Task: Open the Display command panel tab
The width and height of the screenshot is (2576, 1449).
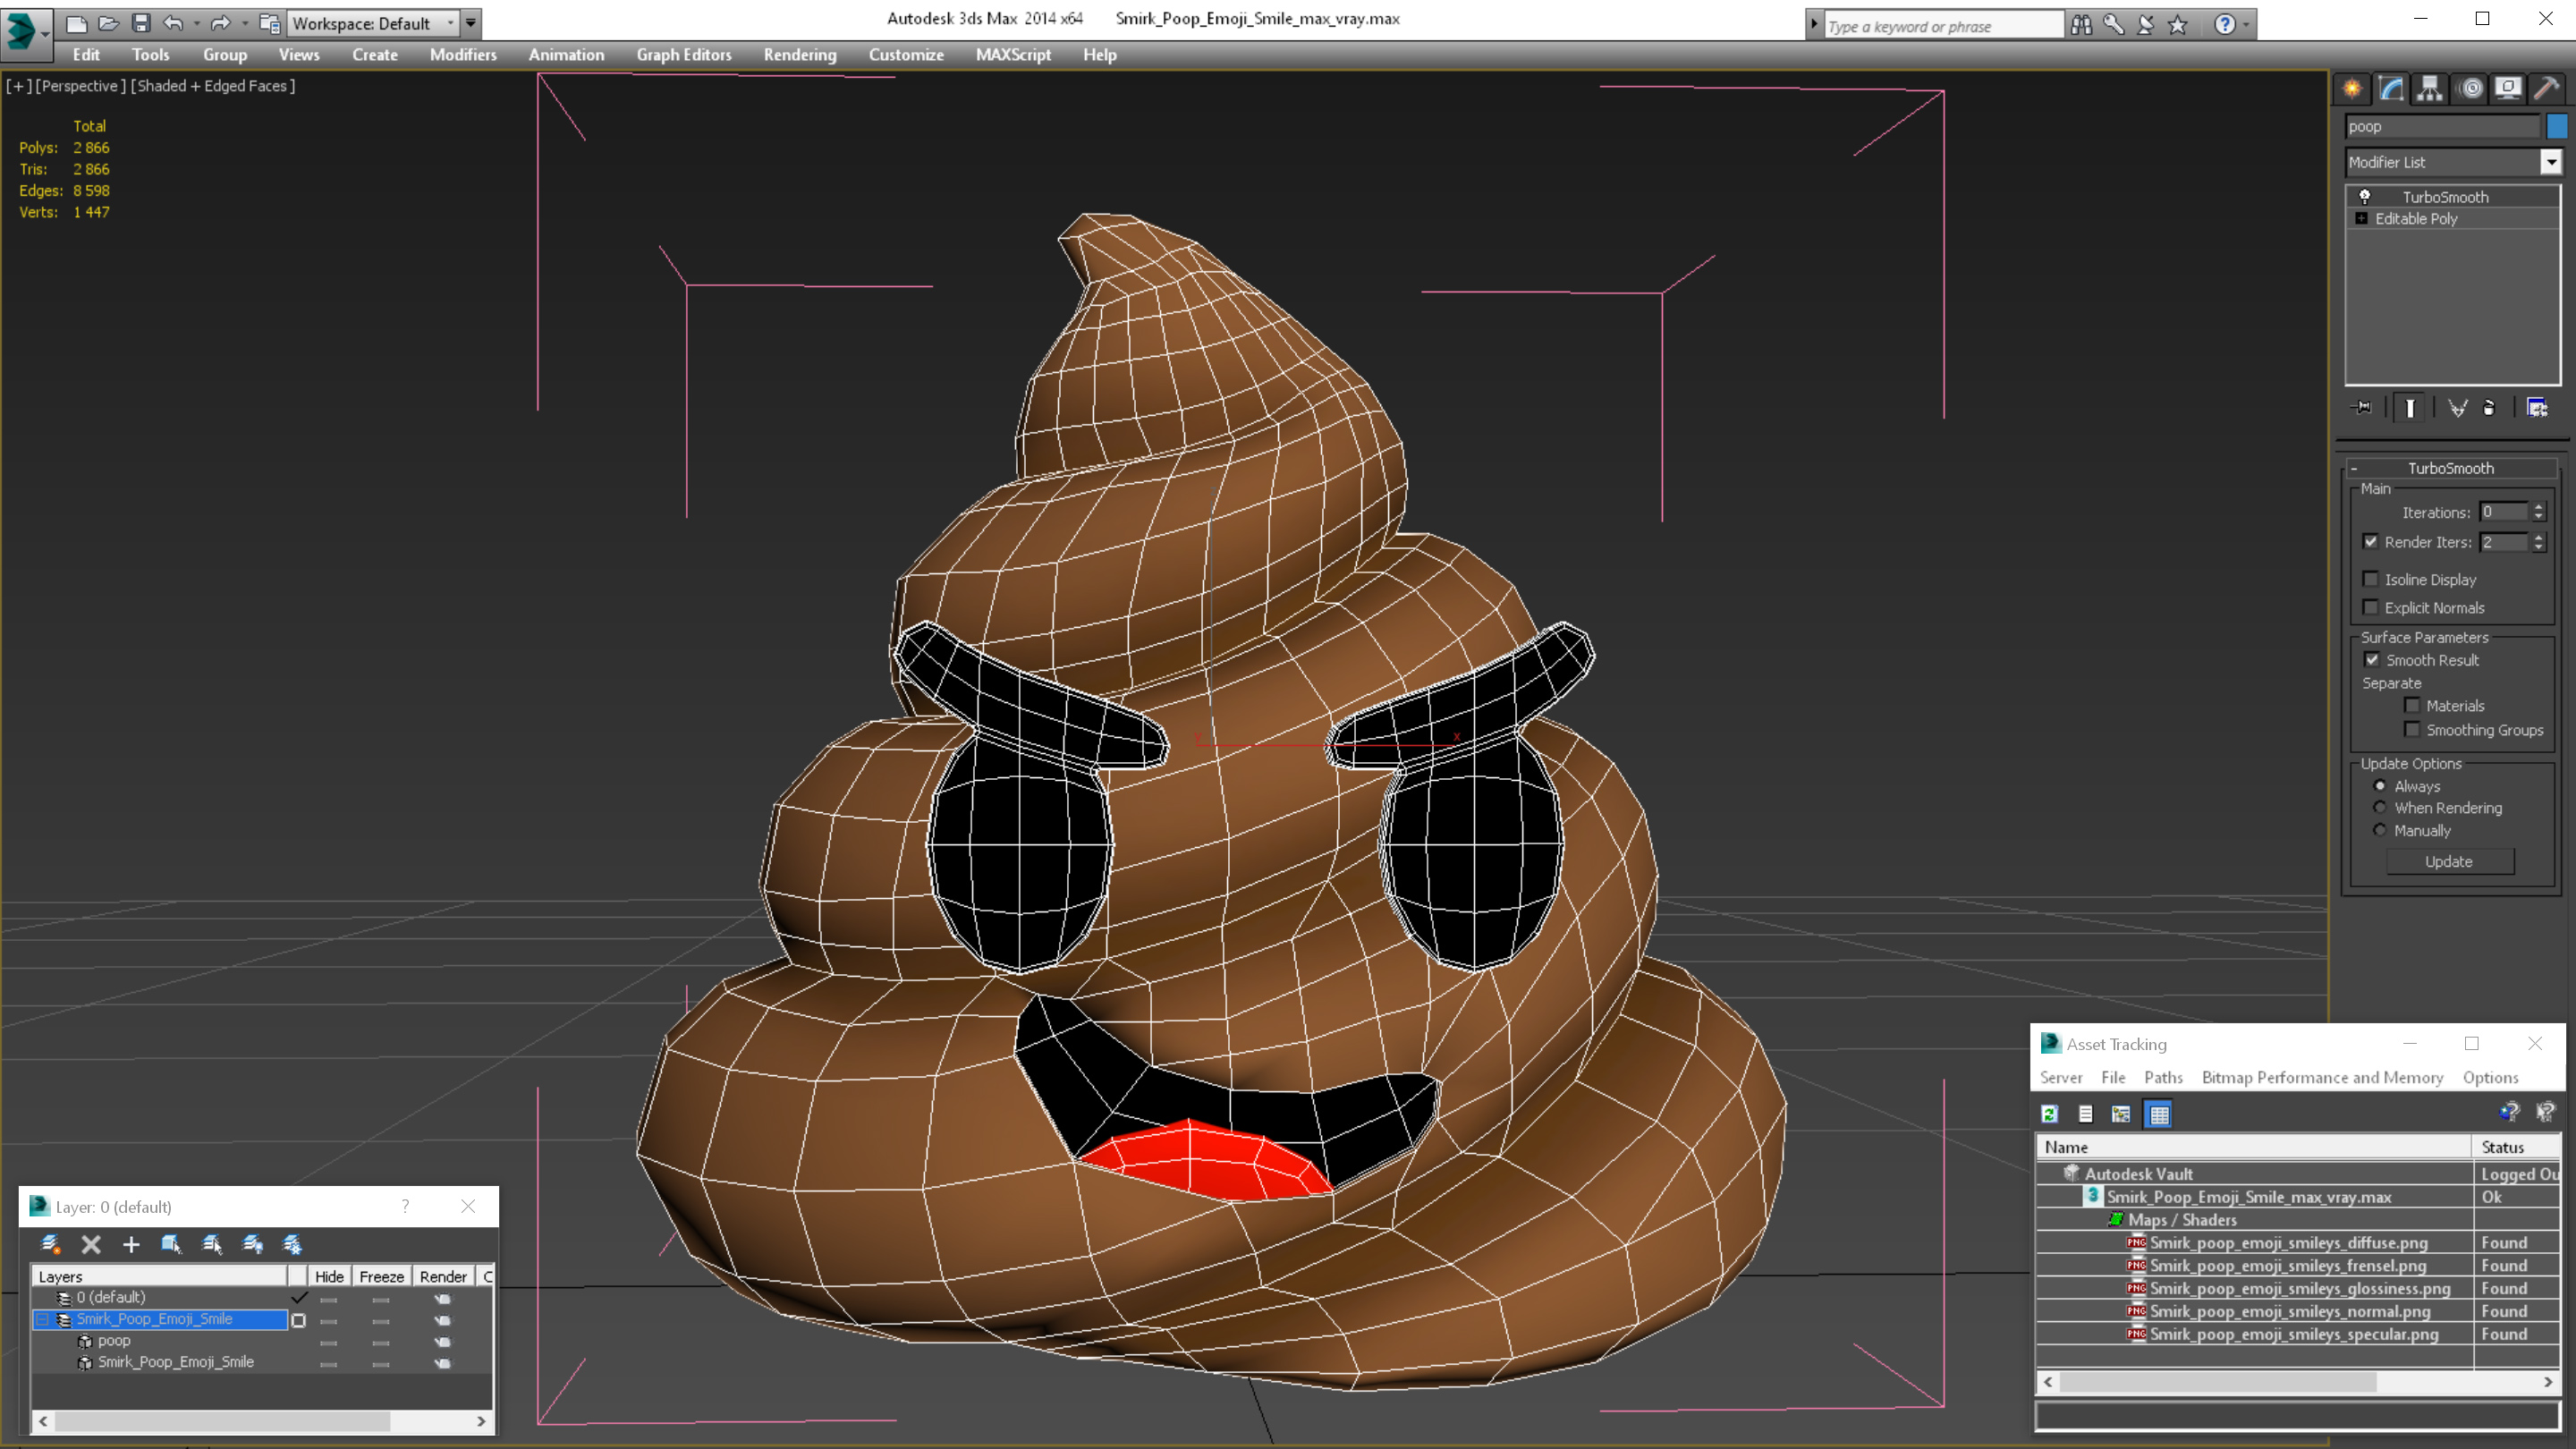Action: tap(2508, 89)
